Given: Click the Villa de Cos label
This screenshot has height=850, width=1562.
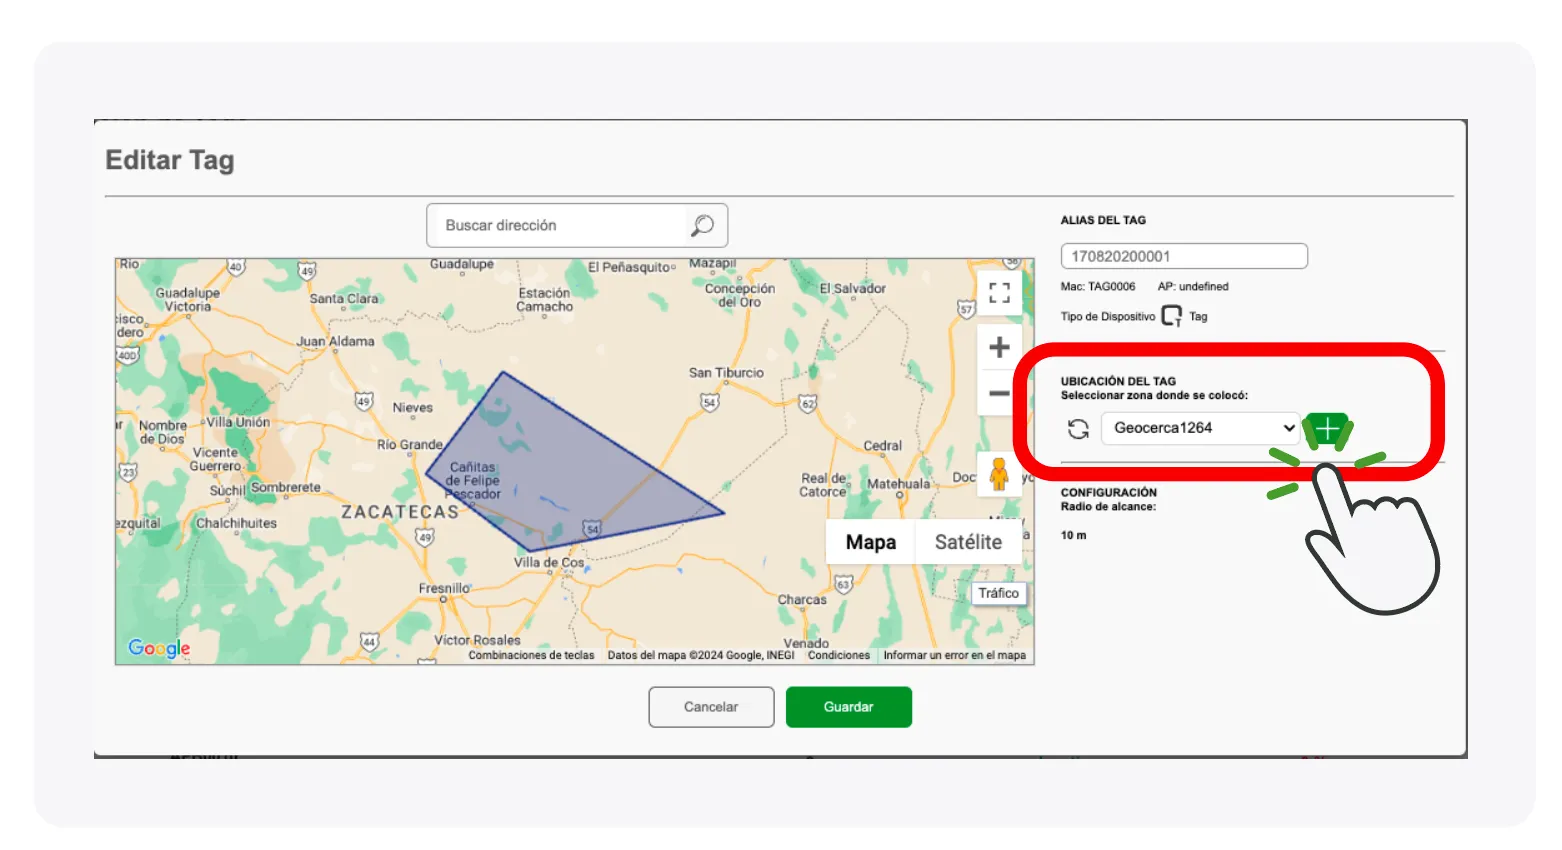Looking at the screenshot, I should coord(549,563).
